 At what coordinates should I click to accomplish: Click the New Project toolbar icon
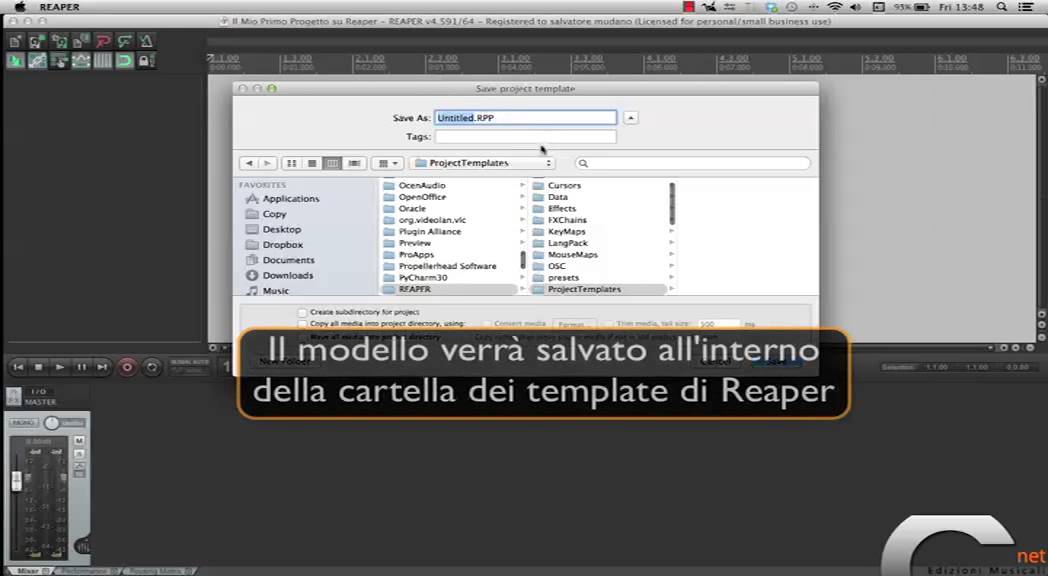point(15,41)
